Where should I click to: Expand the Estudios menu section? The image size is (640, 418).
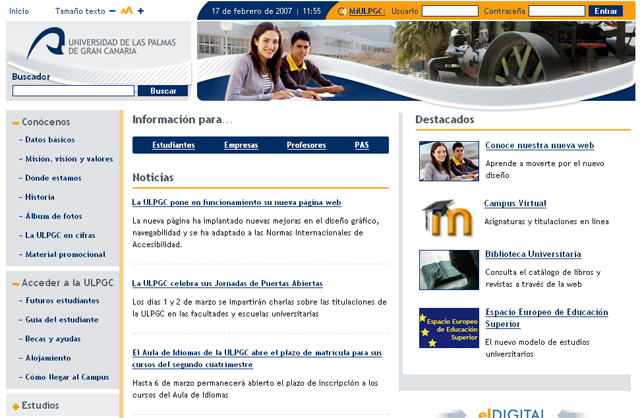(16, 406)
